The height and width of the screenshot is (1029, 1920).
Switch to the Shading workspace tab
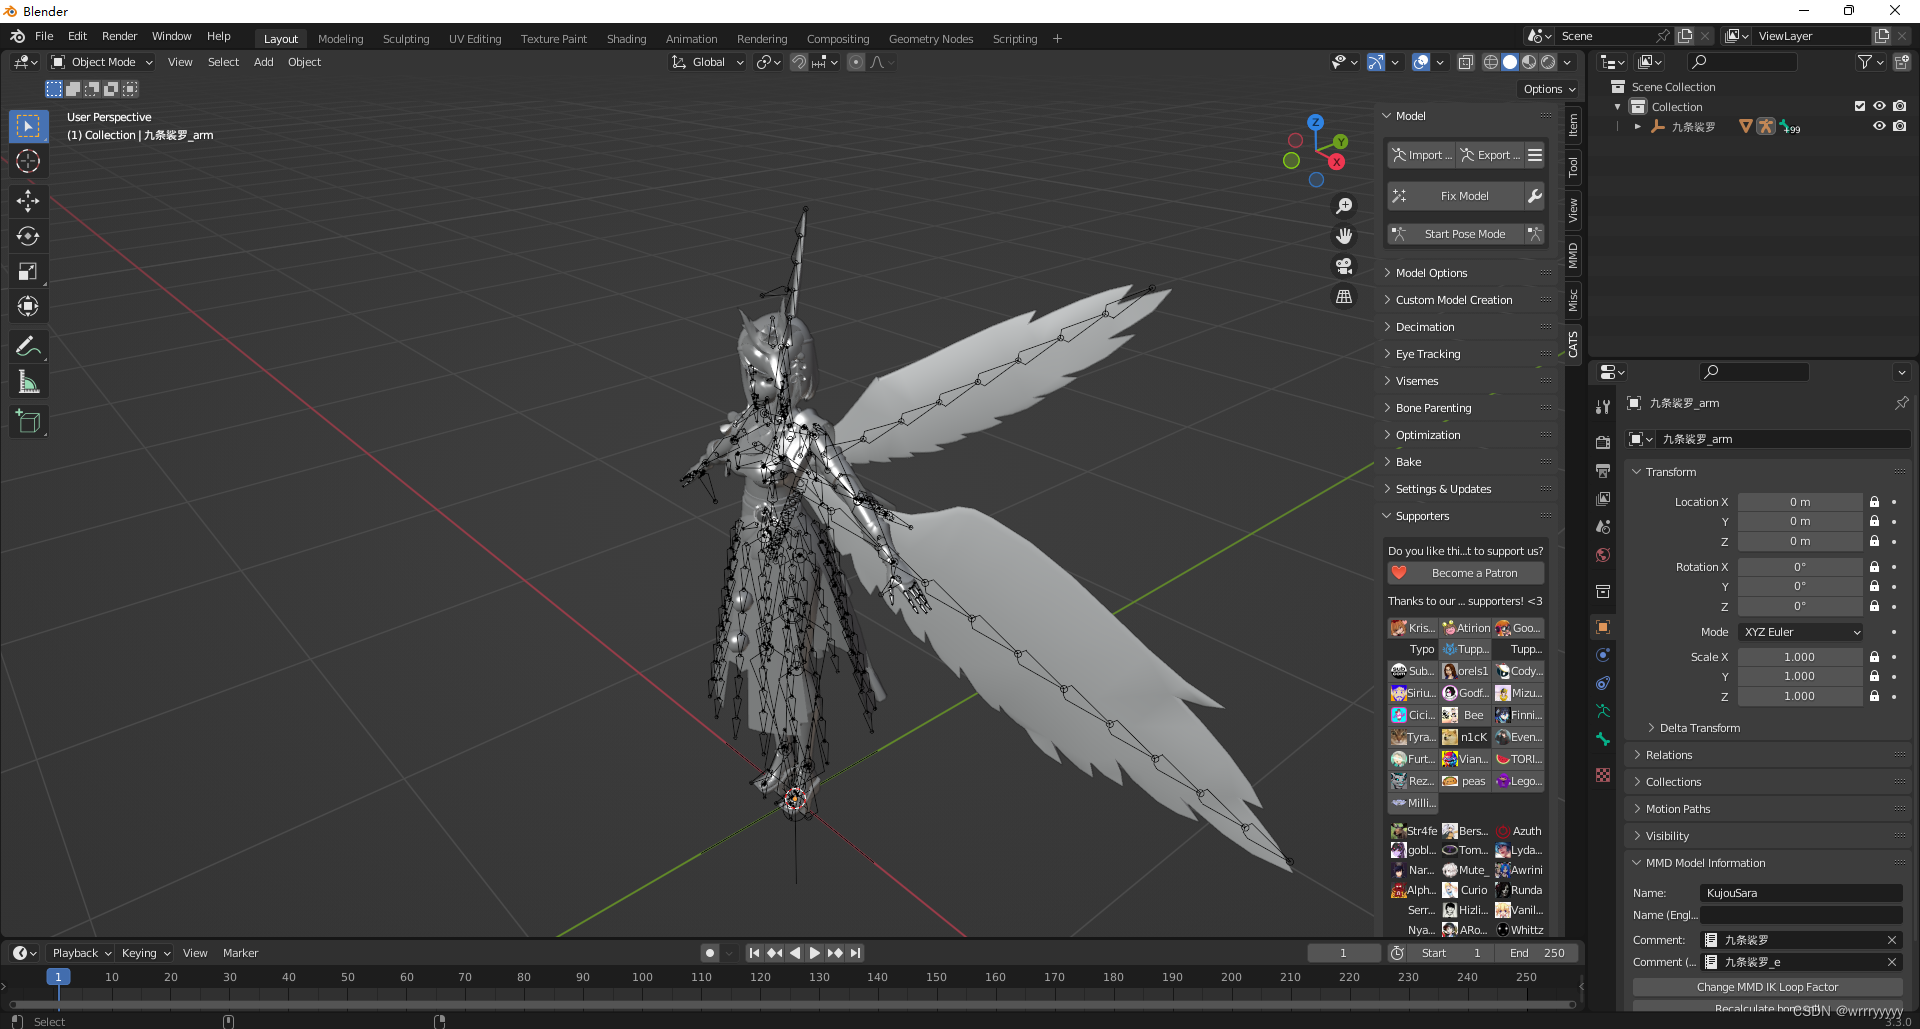[x=626, y=38]
